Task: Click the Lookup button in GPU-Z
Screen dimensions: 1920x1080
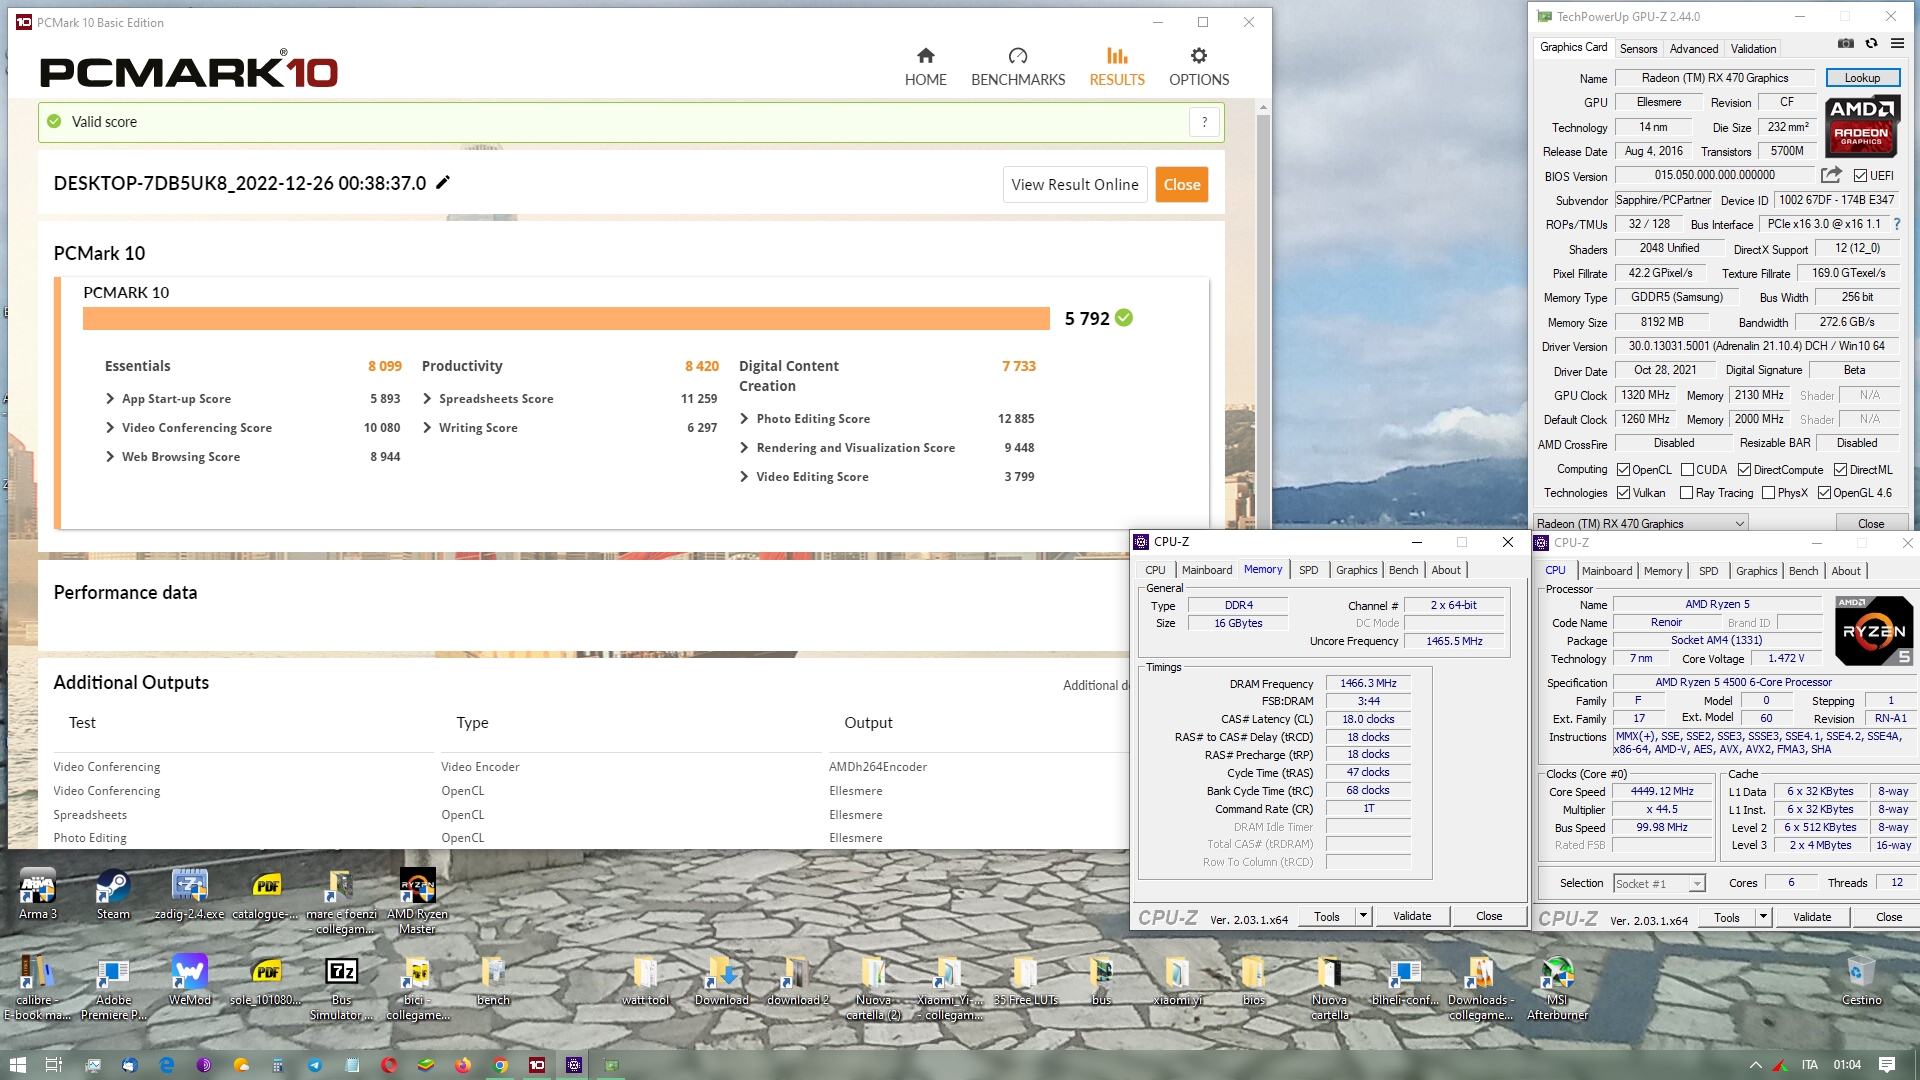Action: (x=1862, y=78)
